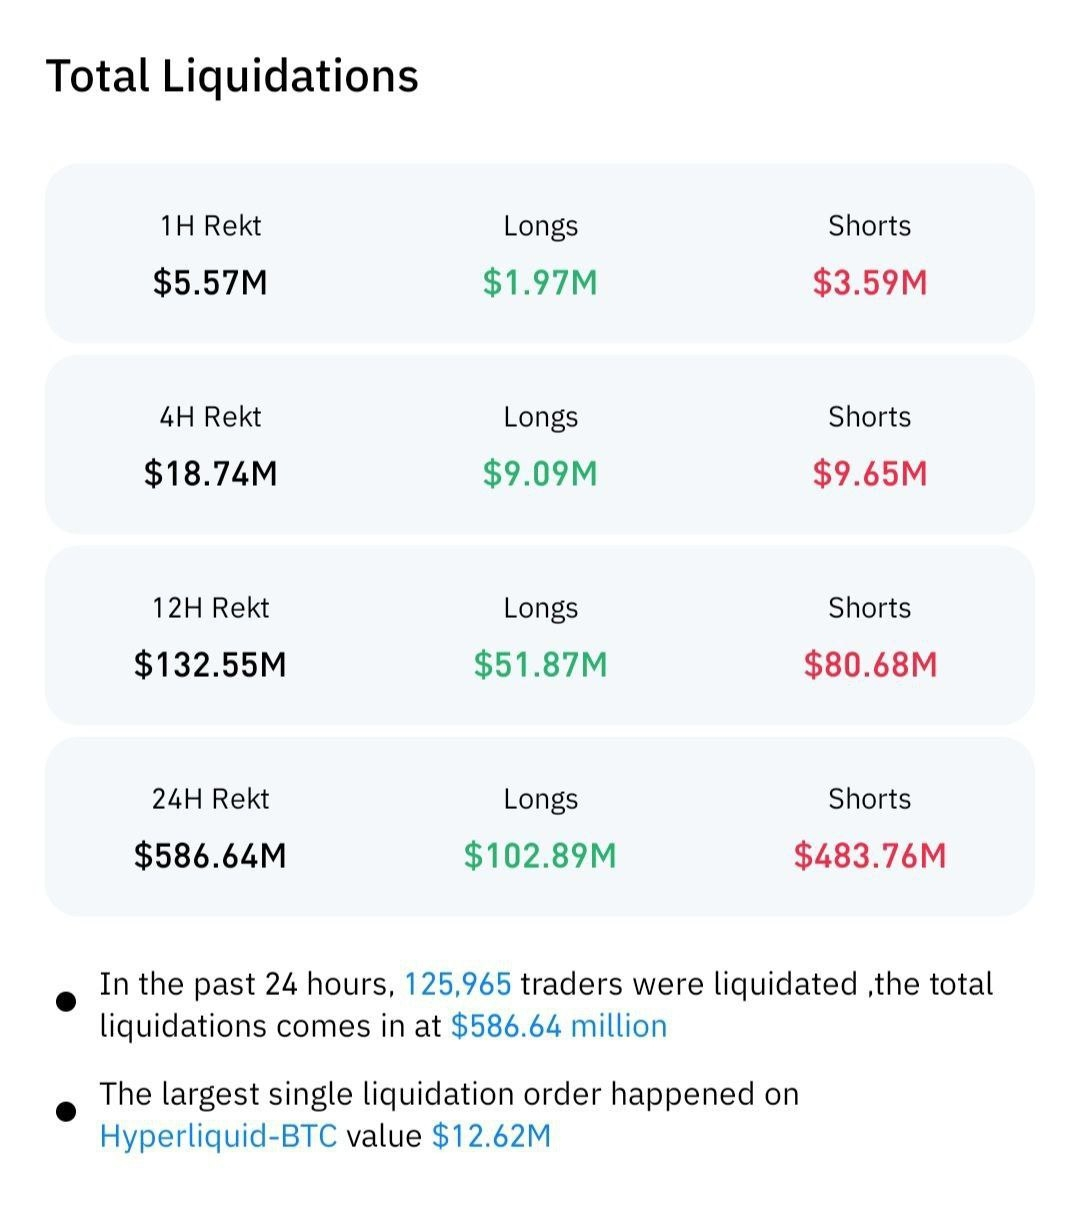1080x1205 pixels.
Task: Click the 1H Rekt row label
Action: [210, 226]
